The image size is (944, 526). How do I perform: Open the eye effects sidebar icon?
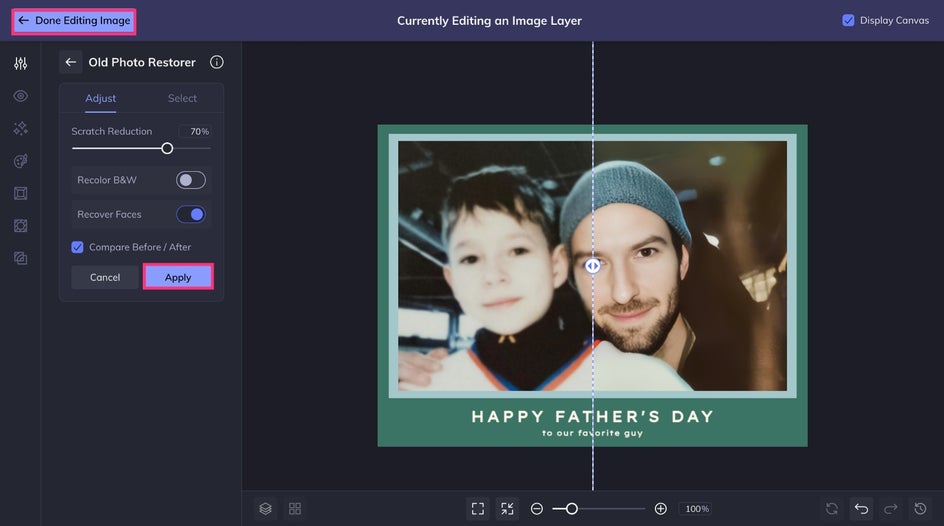pos(20,96)
